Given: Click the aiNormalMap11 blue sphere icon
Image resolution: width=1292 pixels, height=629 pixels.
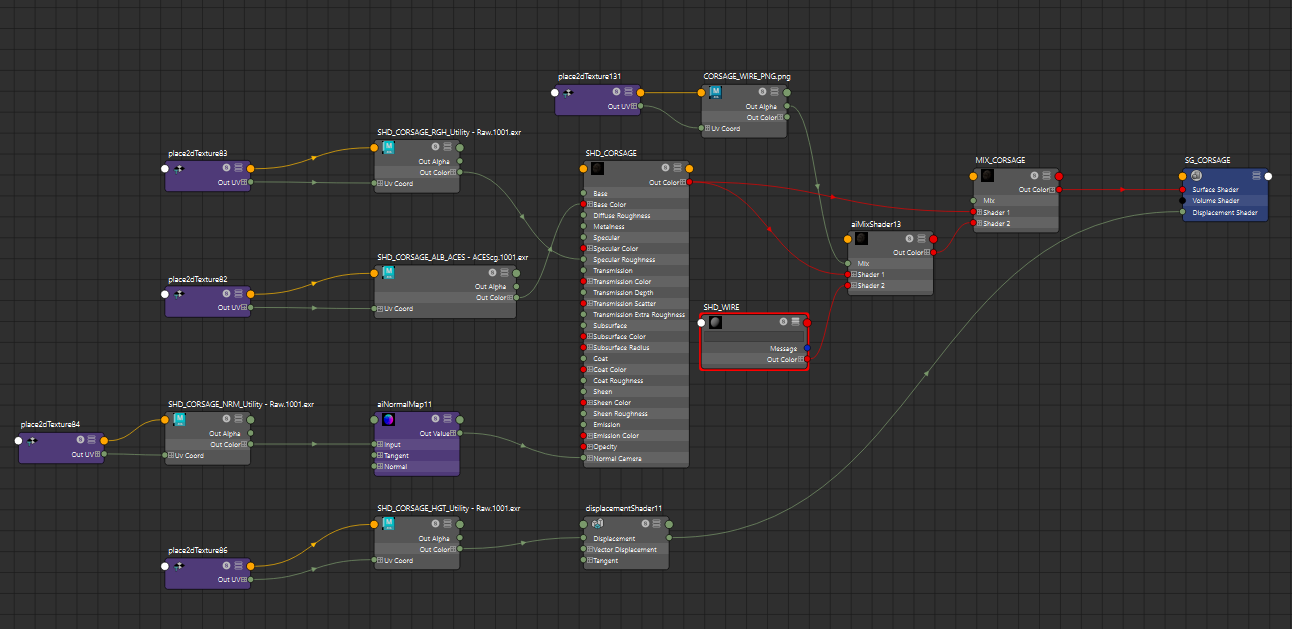Looking at the screenshot, I should [x=389, y=420].
